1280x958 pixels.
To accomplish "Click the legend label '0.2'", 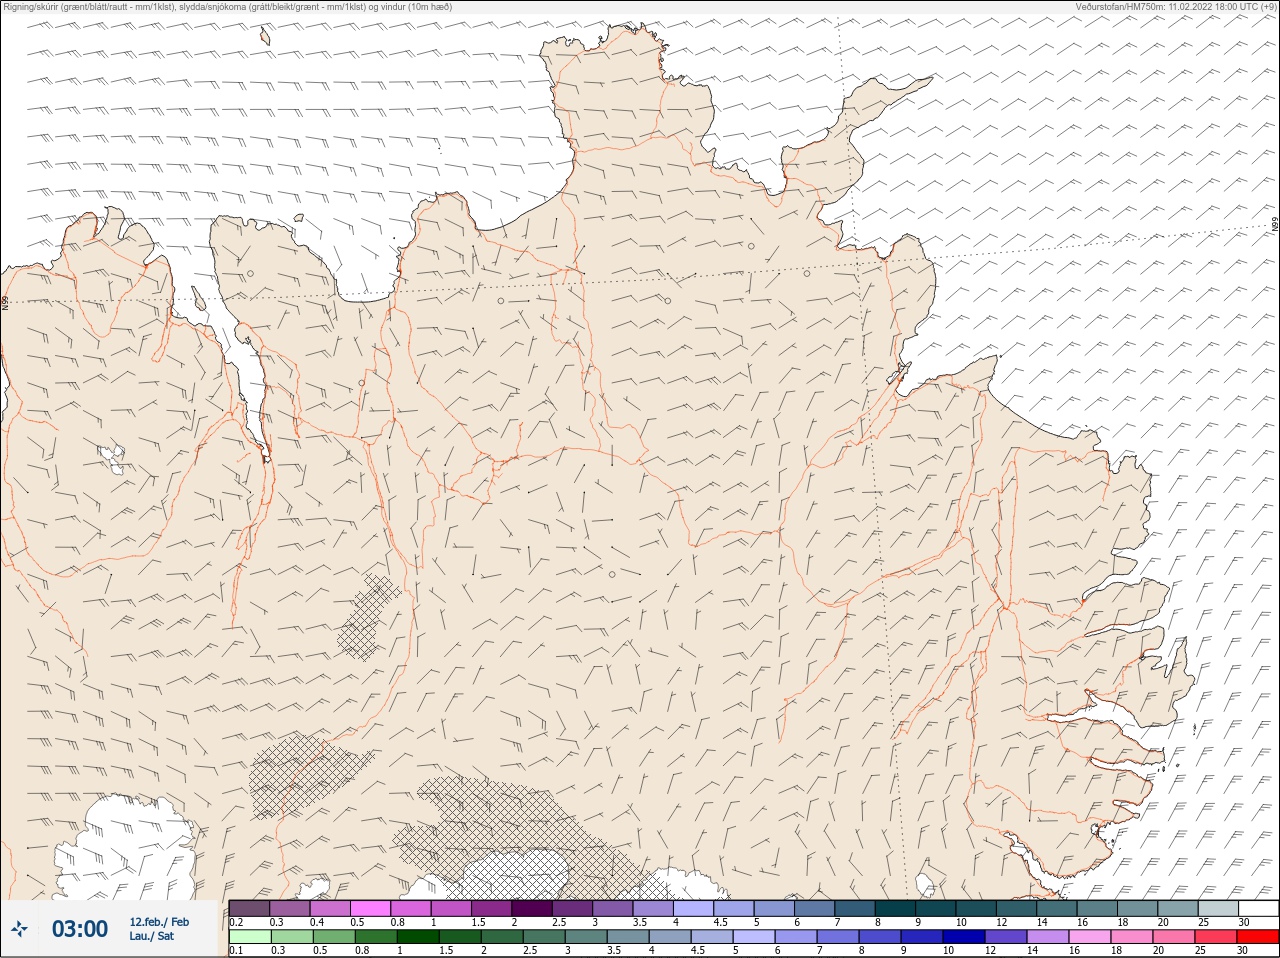I will point(236,922).
